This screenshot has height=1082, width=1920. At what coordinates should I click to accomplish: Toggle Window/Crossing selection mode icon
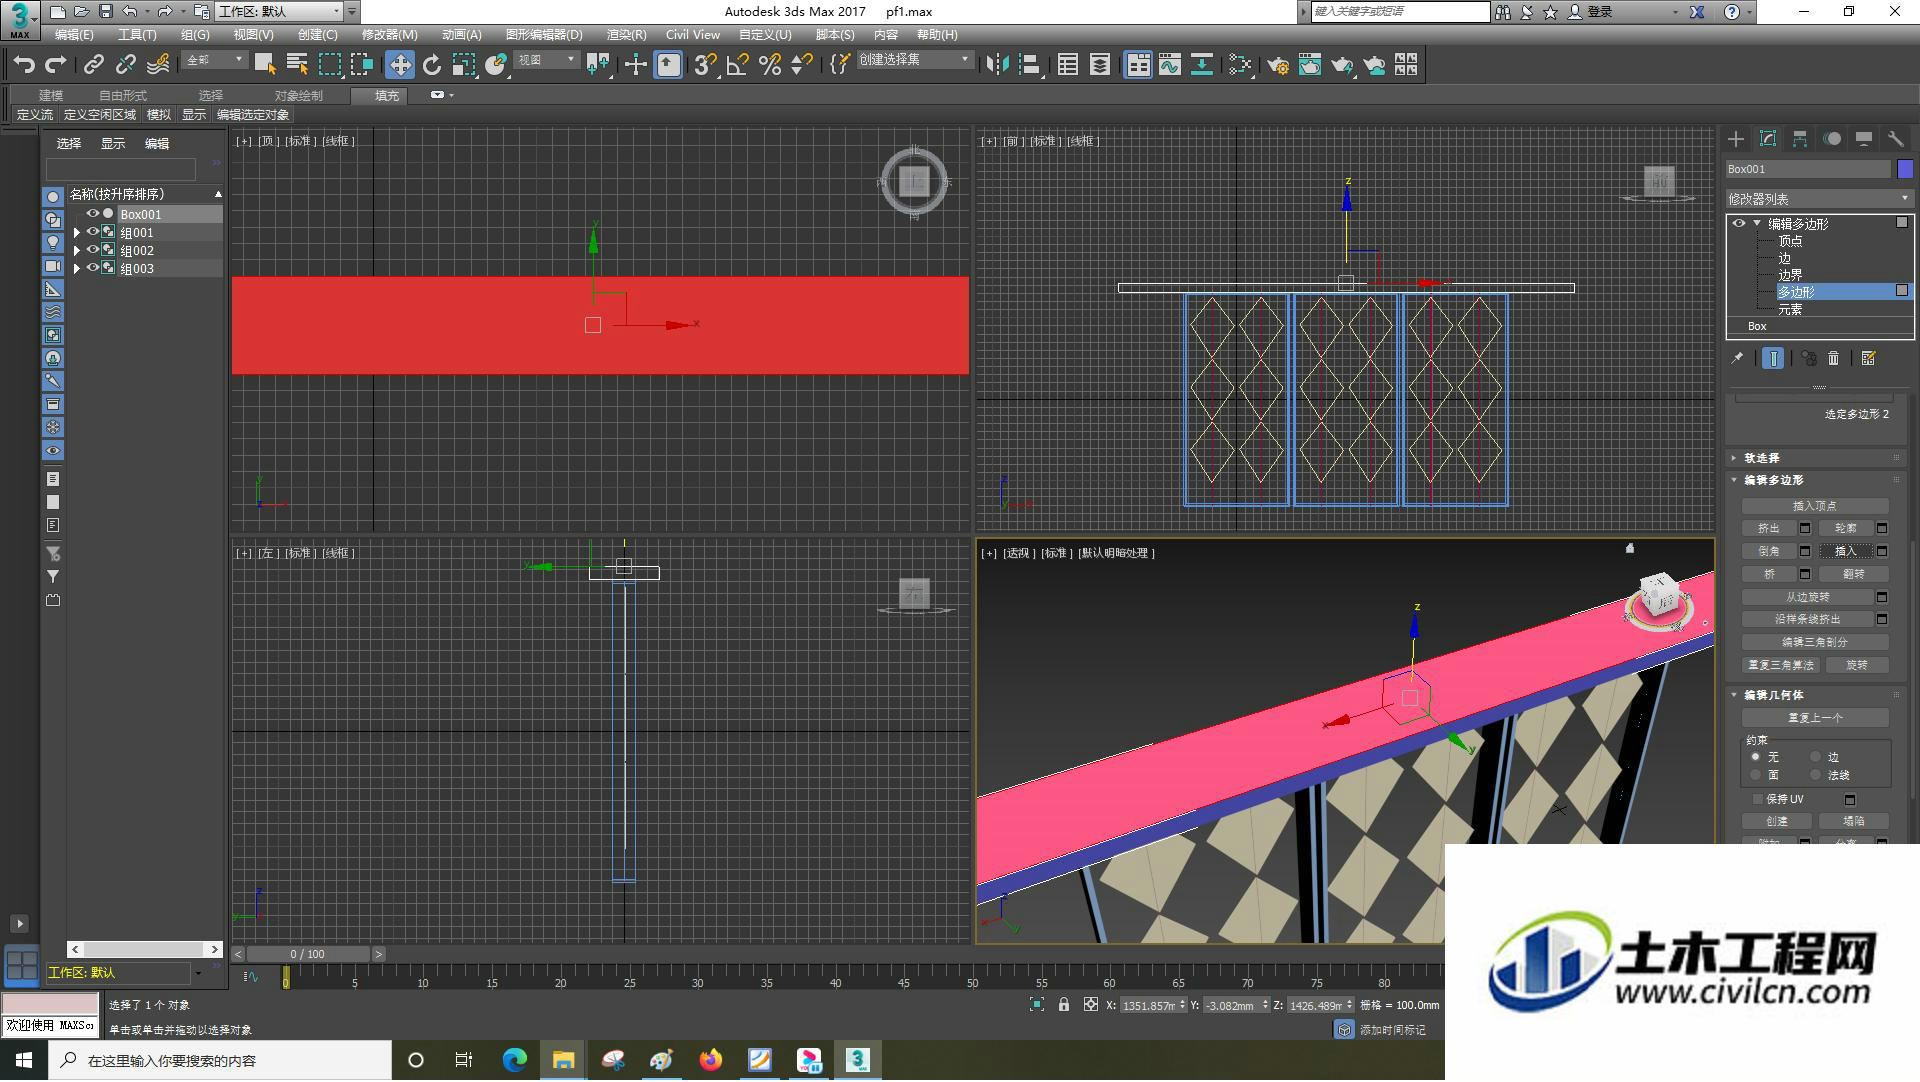pos(362,65)
